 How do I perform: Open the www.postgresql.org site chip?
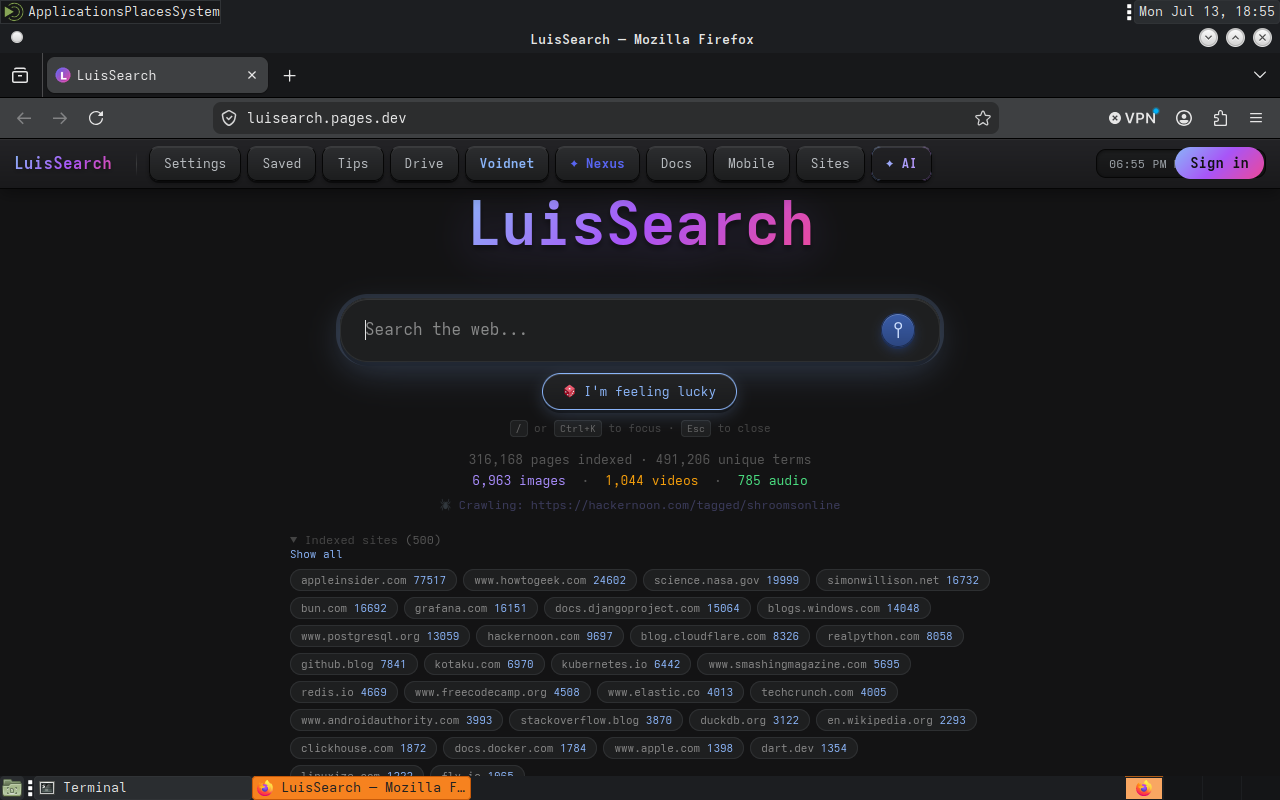pyautogui.click(x=380, y=636)
